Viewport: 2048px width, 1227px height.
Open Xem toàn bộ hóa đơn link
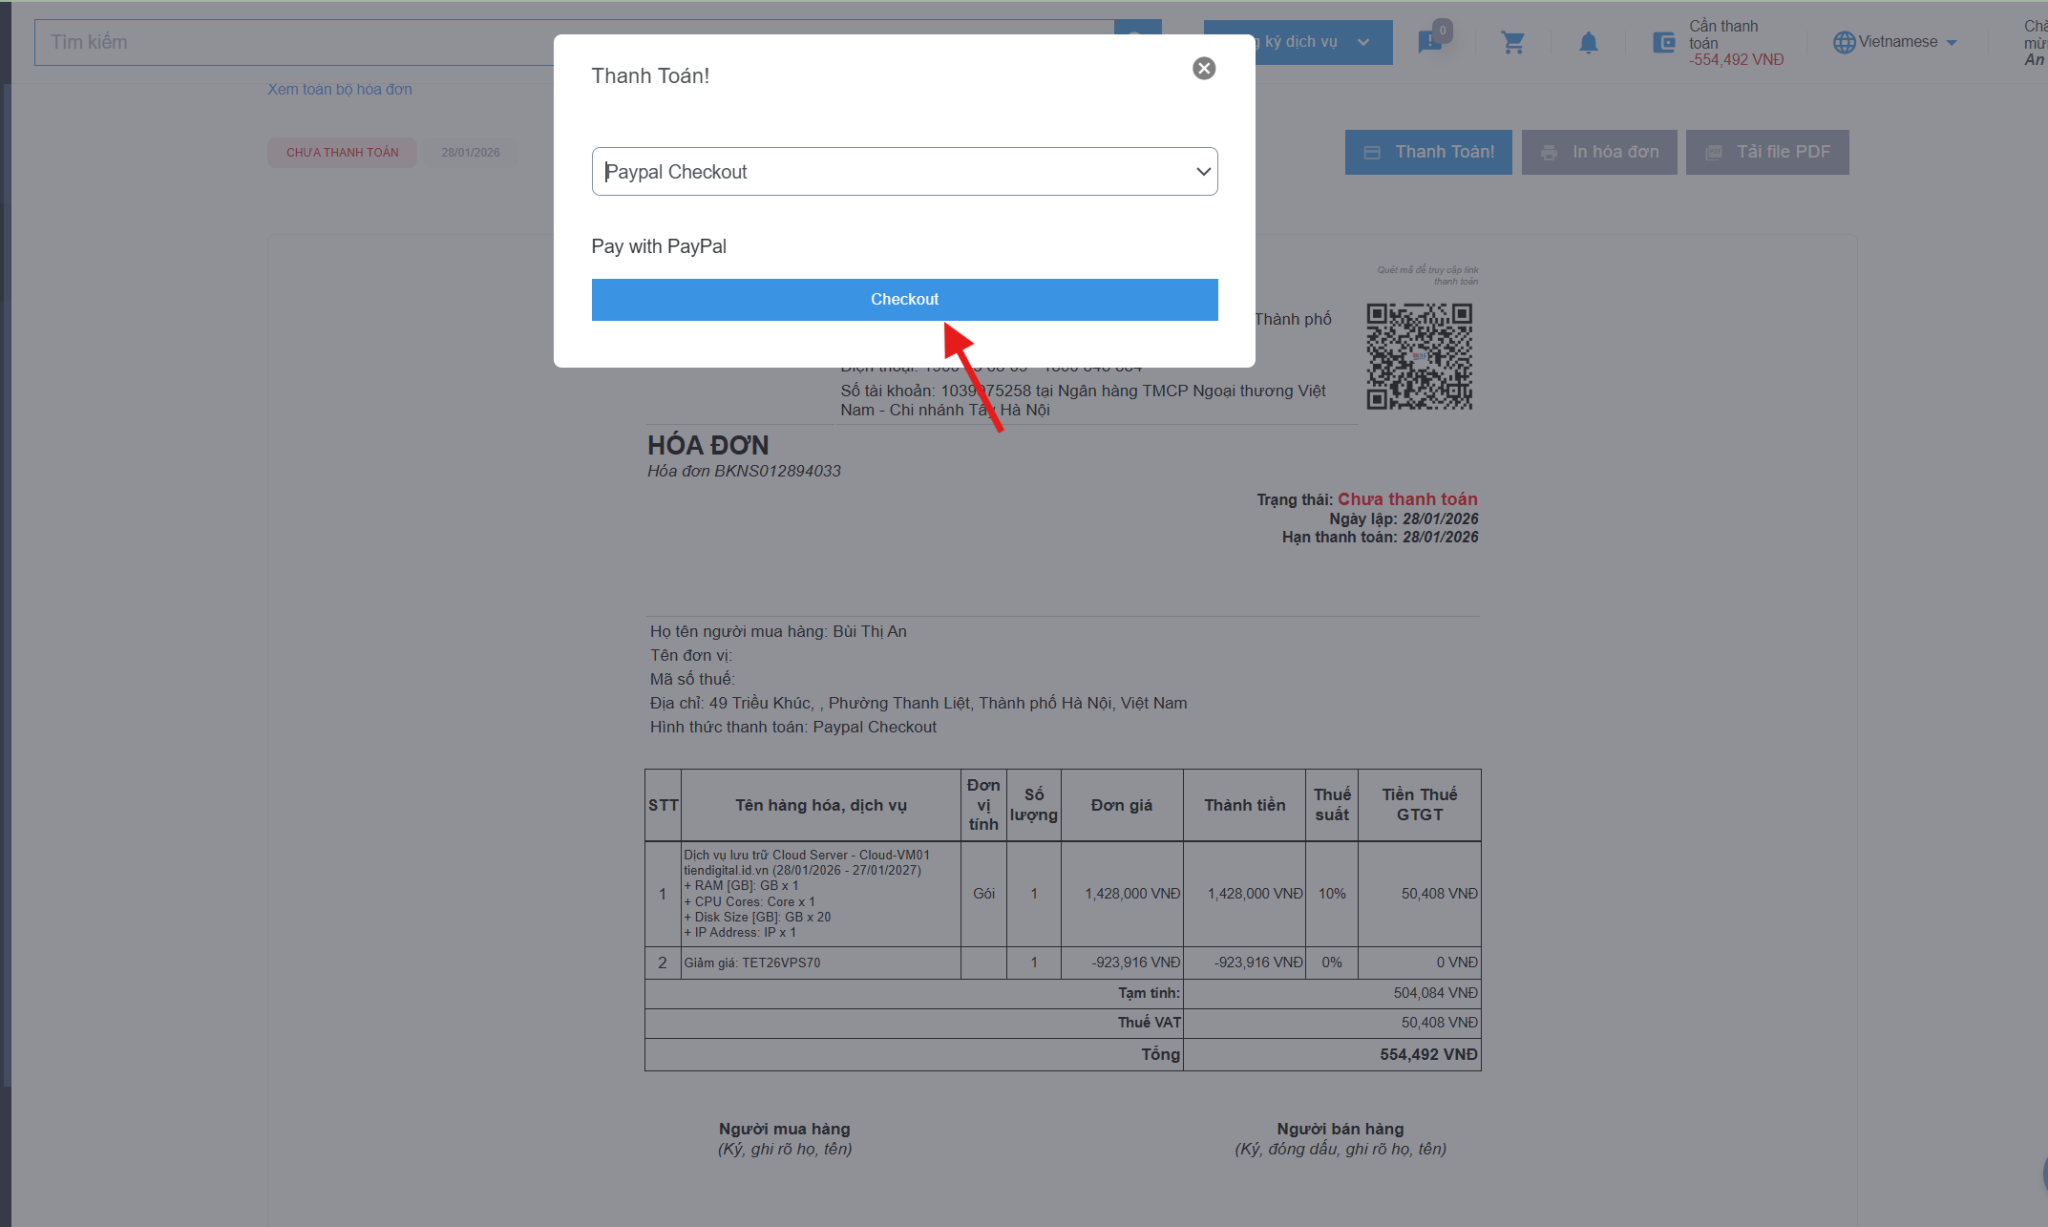click(340, 89)
